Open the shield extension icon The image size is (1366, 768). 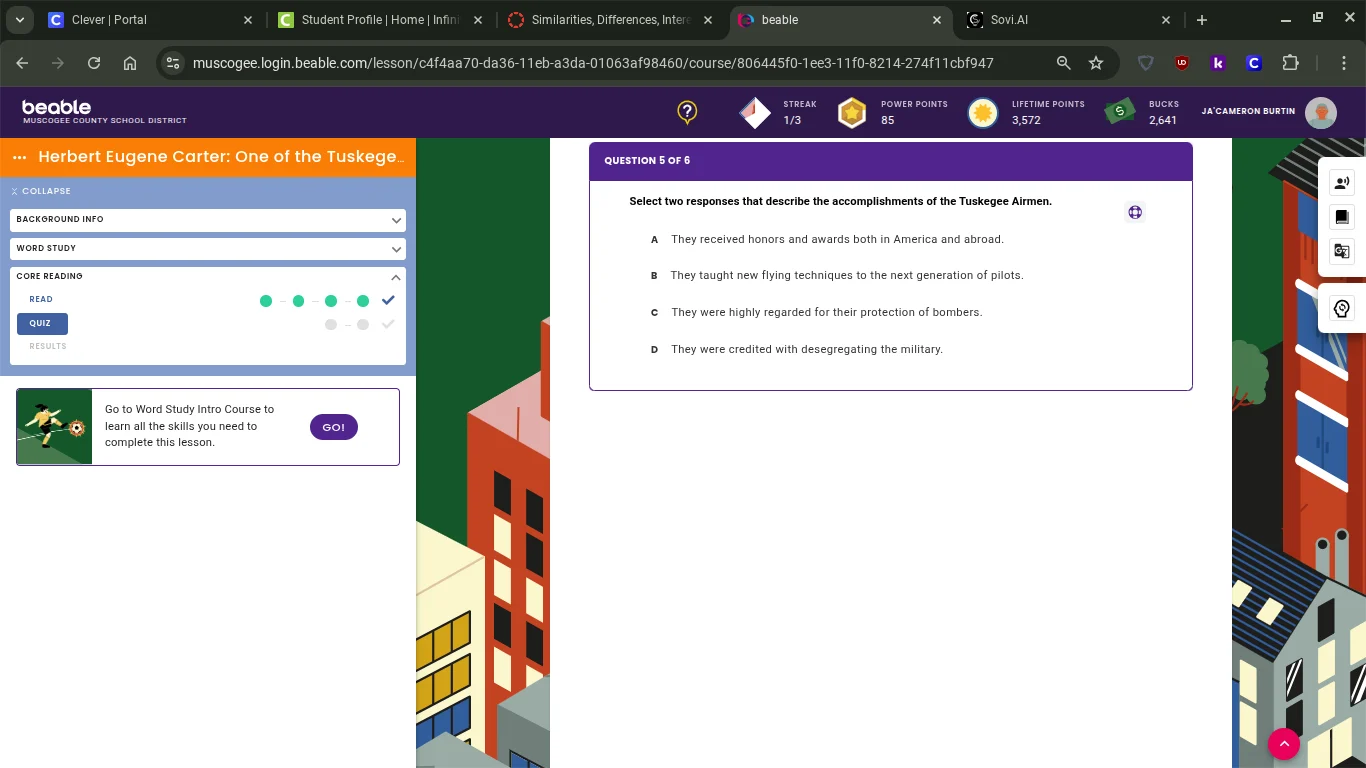click(x=1146, y=63)
